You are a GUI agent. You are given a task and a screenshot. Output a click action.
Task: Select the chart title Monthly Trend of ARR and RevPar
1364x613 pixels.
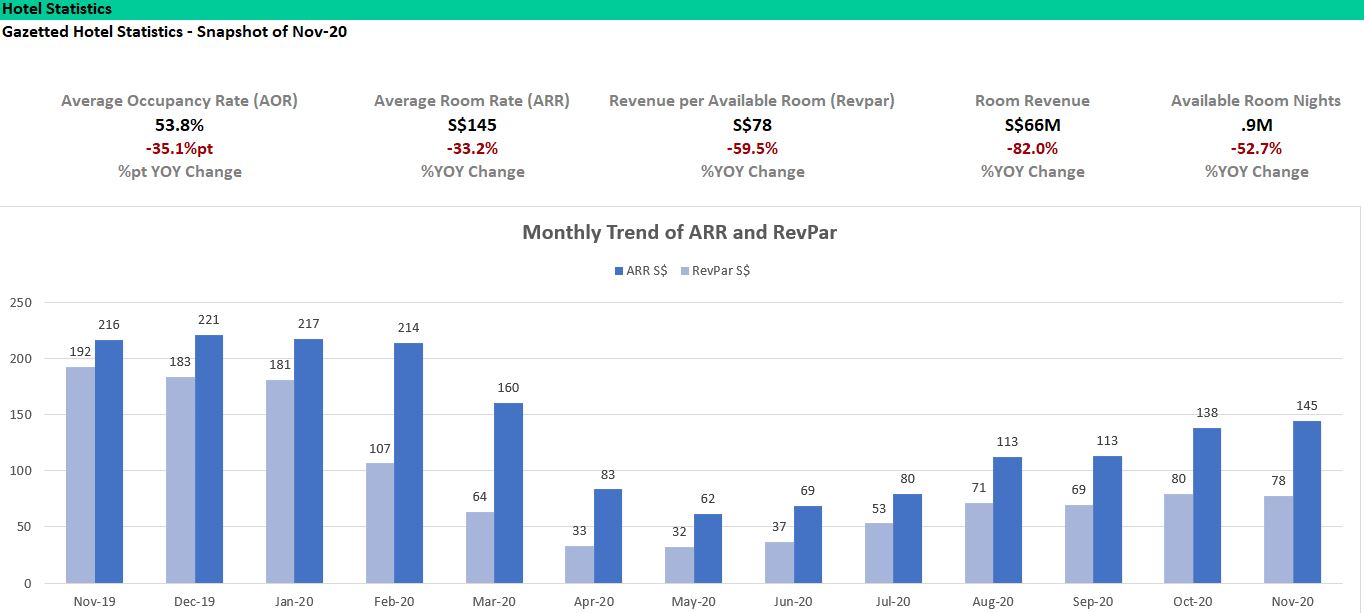tap(679, 233)
